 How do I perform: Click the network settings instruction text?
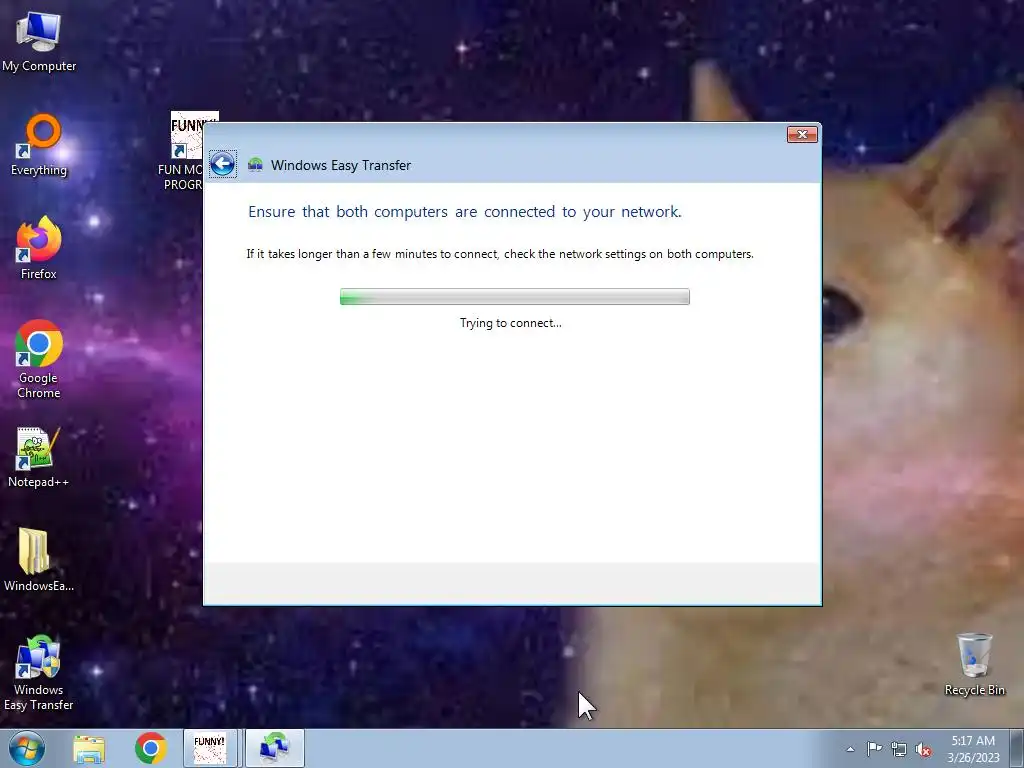(500, 254)
